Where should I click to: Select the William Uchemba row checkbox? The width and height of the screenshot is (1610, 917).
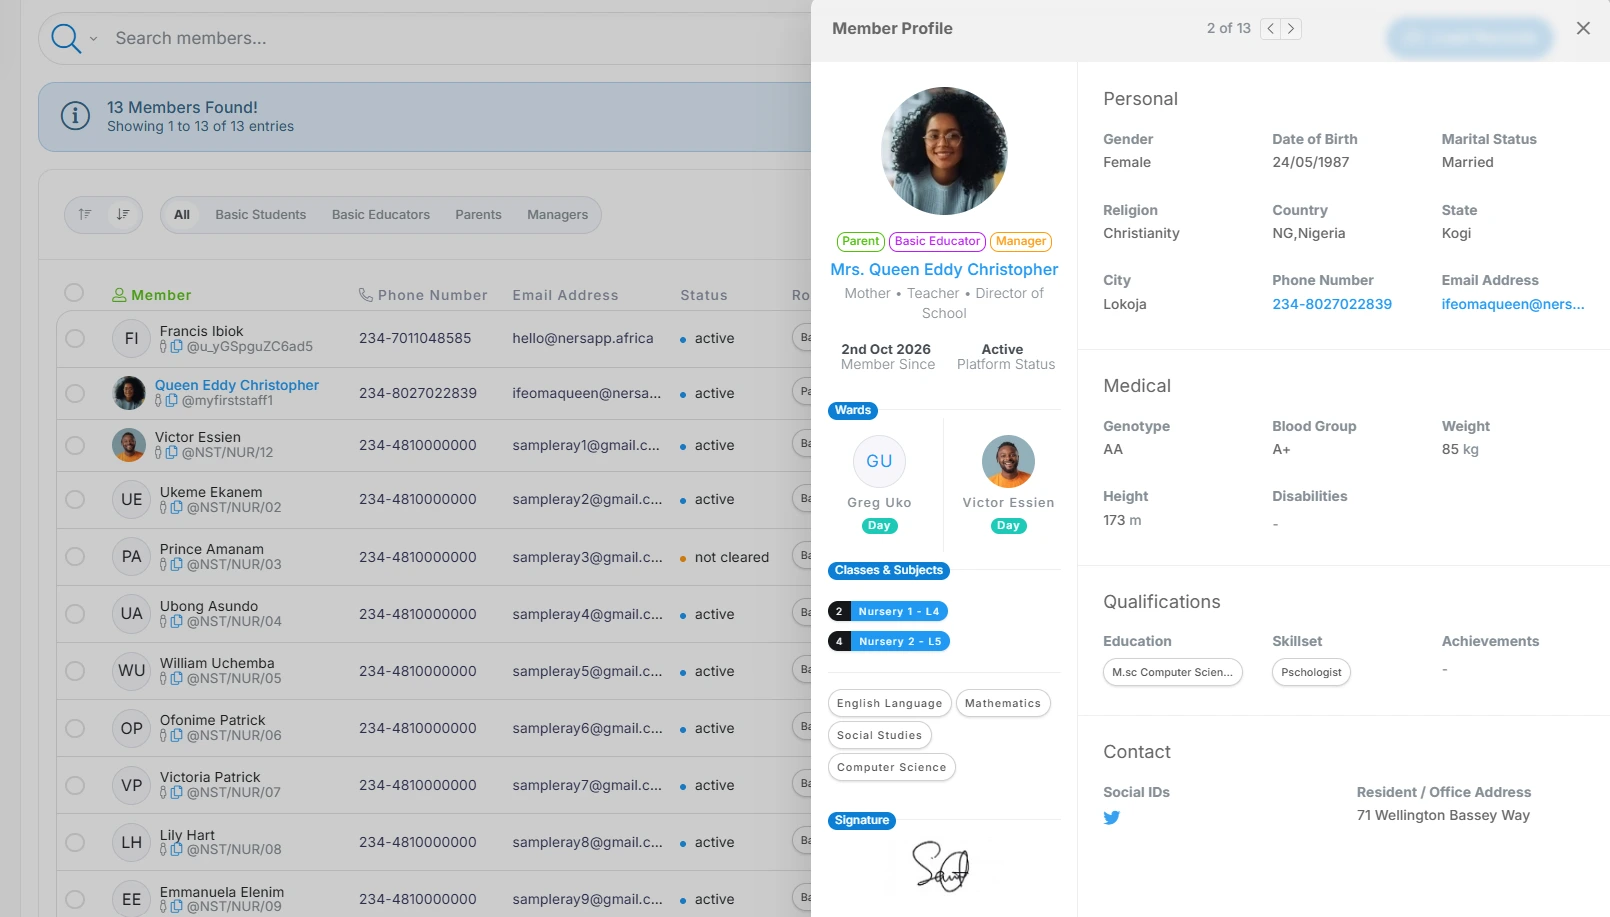pyautogui.click(x=75, y=670)
